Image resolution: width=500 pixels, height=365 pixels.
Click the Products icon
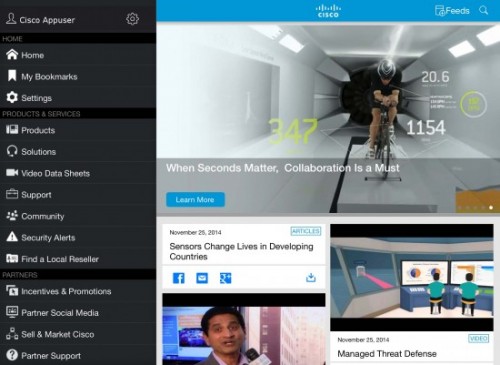click(12, 129)
